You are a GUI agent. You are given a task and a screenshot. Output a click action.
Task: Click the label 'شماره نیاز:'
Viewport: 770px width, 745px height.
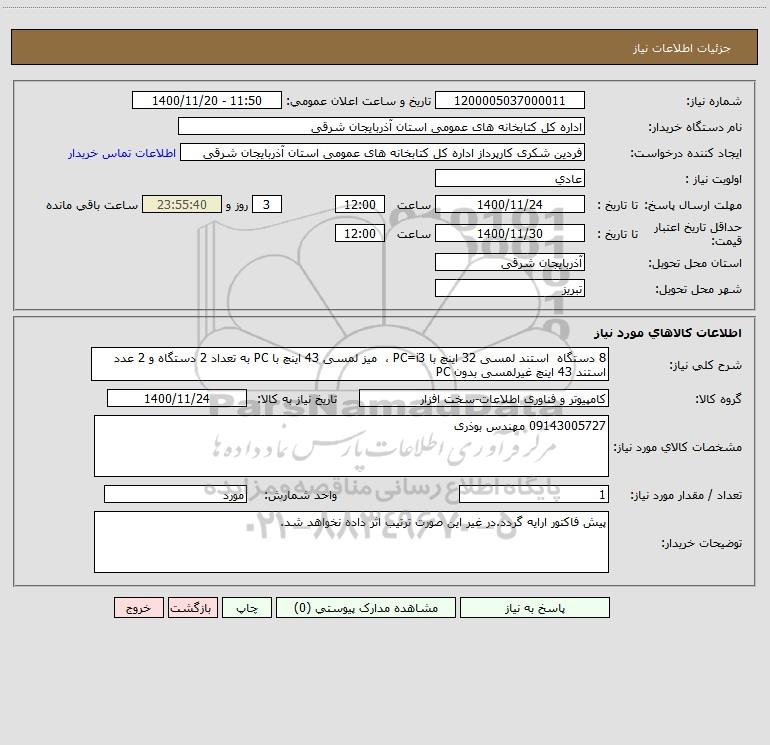(714, 102)
